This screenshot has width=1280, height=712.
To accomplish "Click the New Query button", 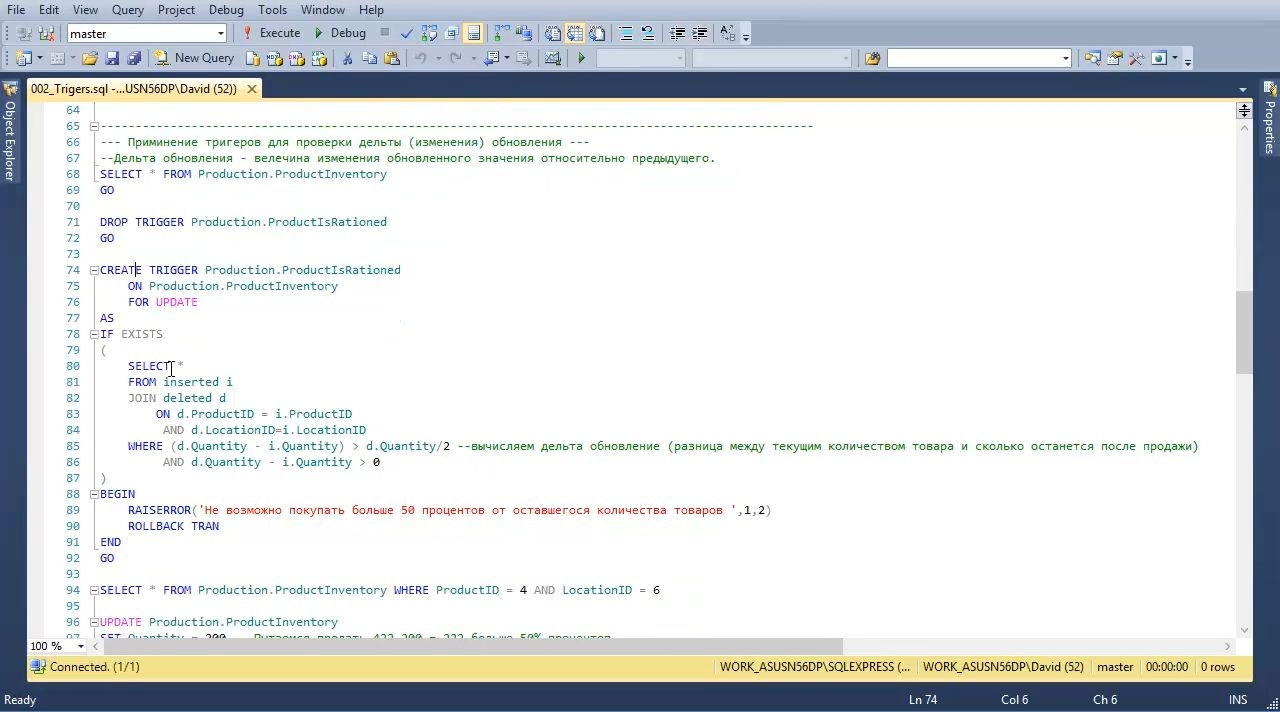I will pyautogui.click(x=193, y=58).
